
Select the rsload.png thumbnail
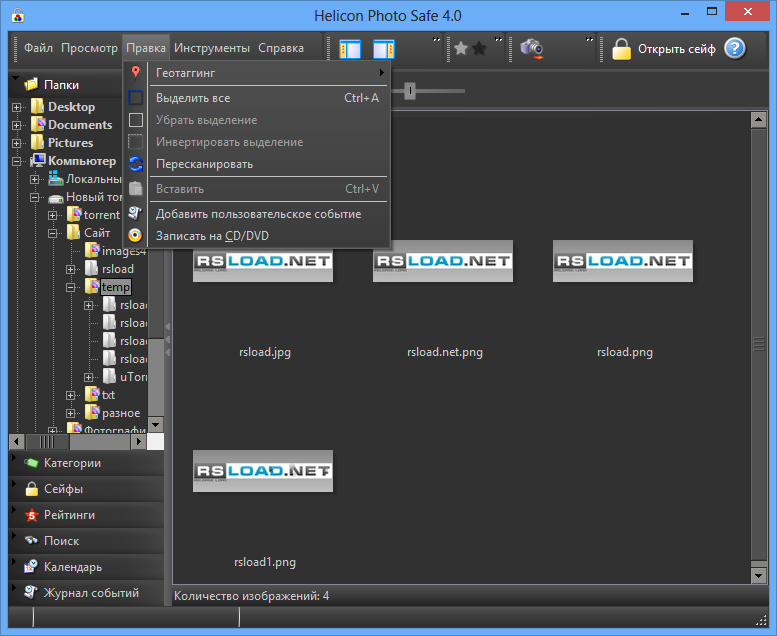pyautogui.click(x=623, y=261)
